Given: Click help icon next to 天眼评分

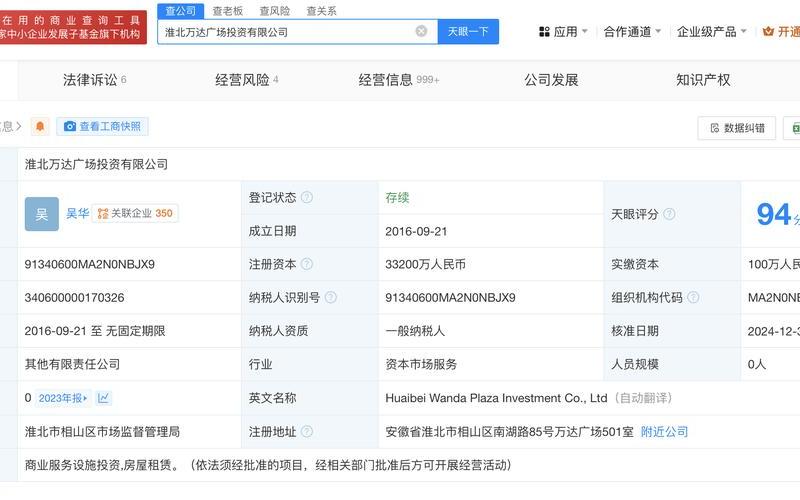Looking at the screenshot, I should [x=669, y=214].
